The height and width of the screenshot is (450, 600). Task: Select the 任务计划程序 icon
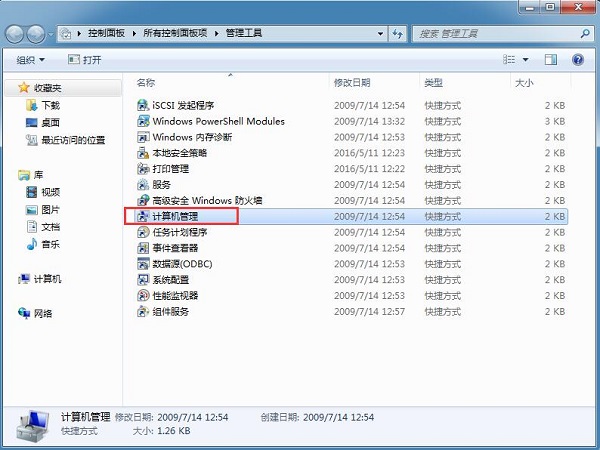144,232
